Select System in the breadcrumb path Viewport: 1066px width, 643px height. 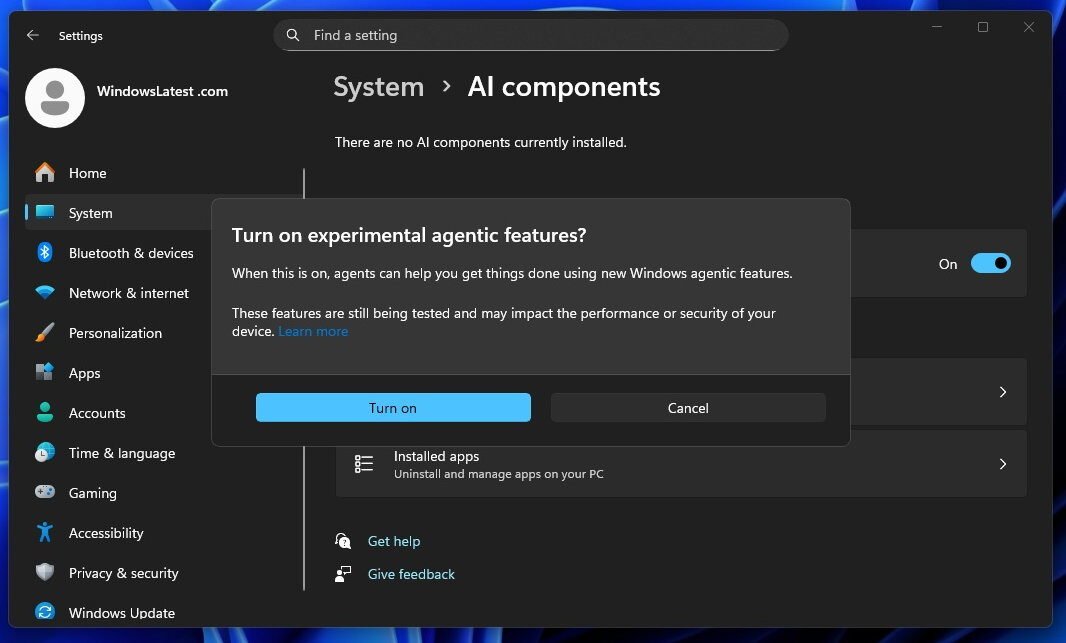tap(378, 87)
